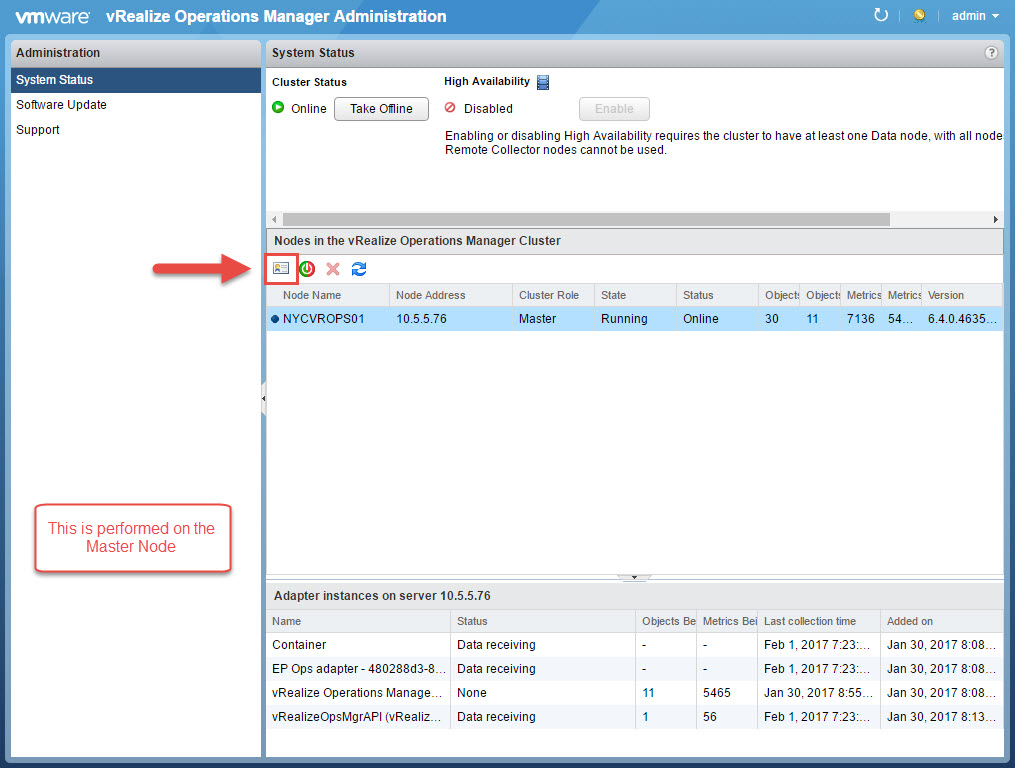Click the High Availability info icon
The height and width of the screenshot is (768, 1015).
coord(543,82)
